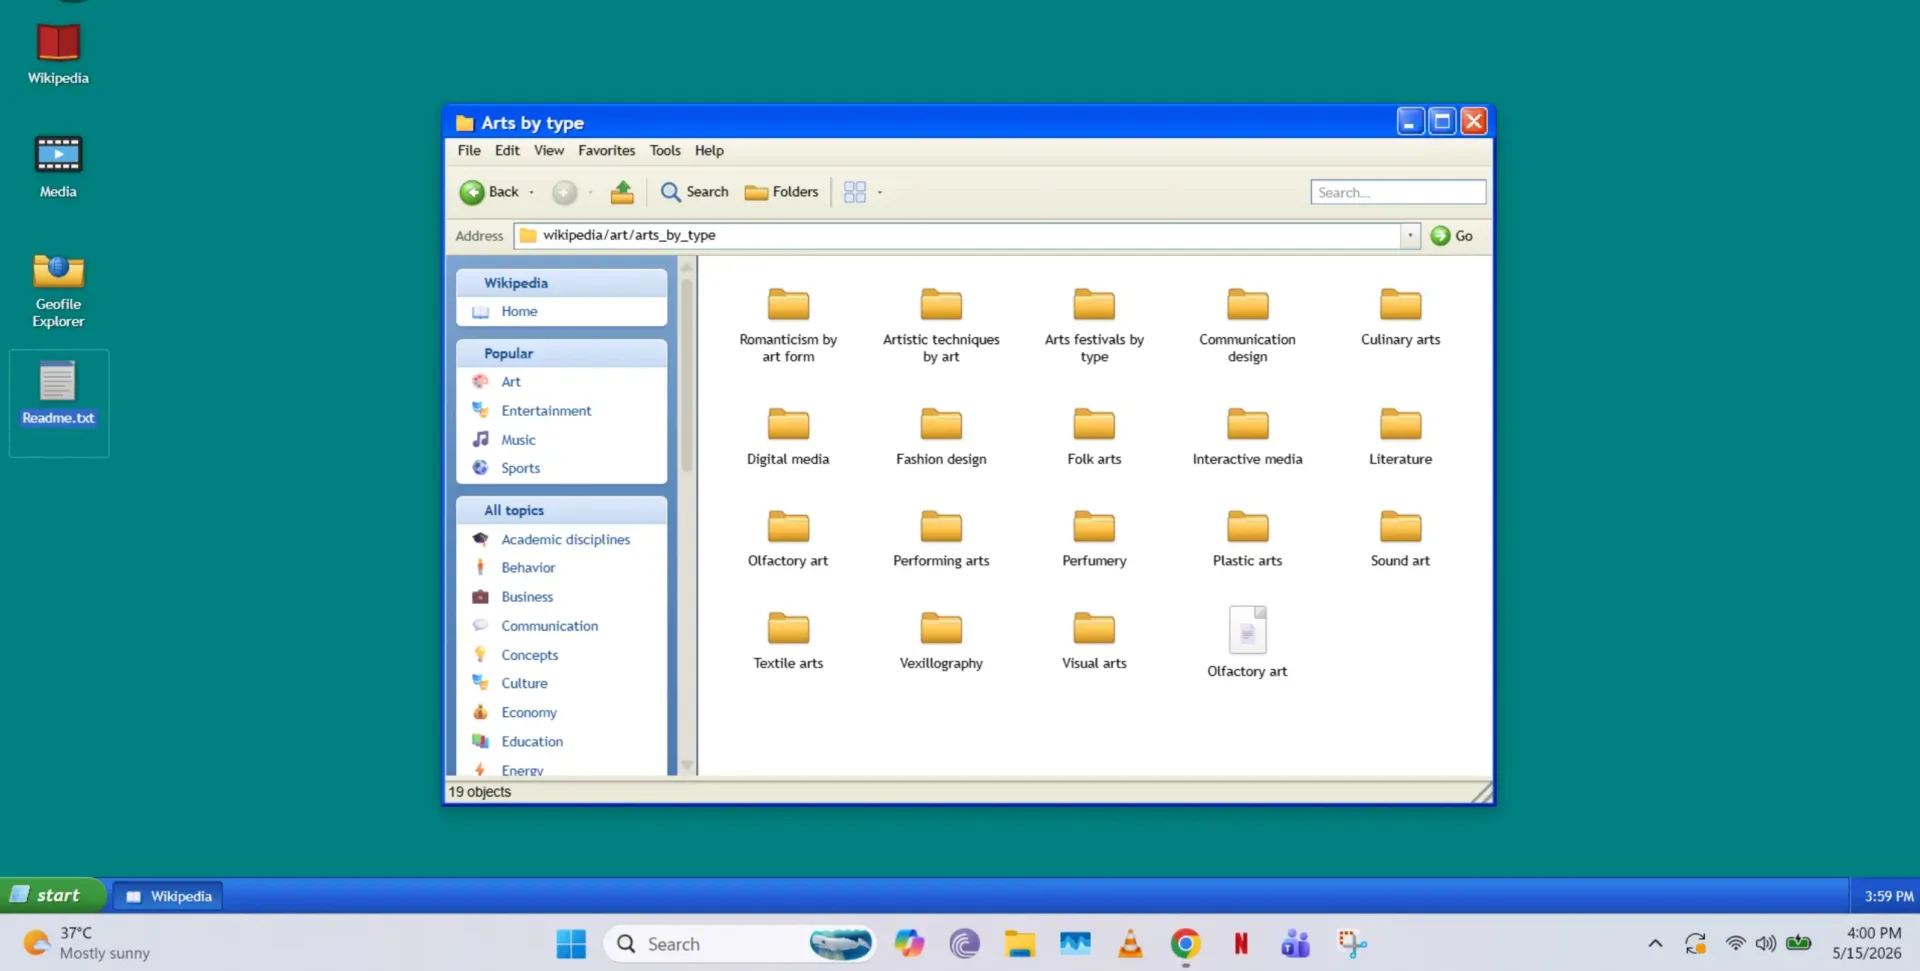Open the Performing arts folder

(x=941, y=539)
